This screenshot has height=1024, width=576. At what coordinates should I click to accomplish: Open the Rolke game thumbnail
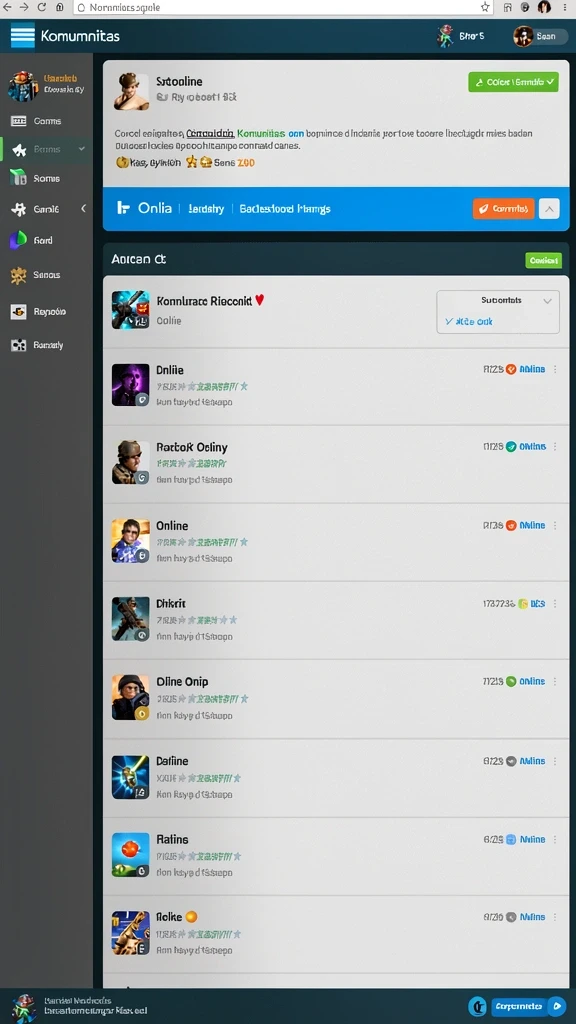131,933
